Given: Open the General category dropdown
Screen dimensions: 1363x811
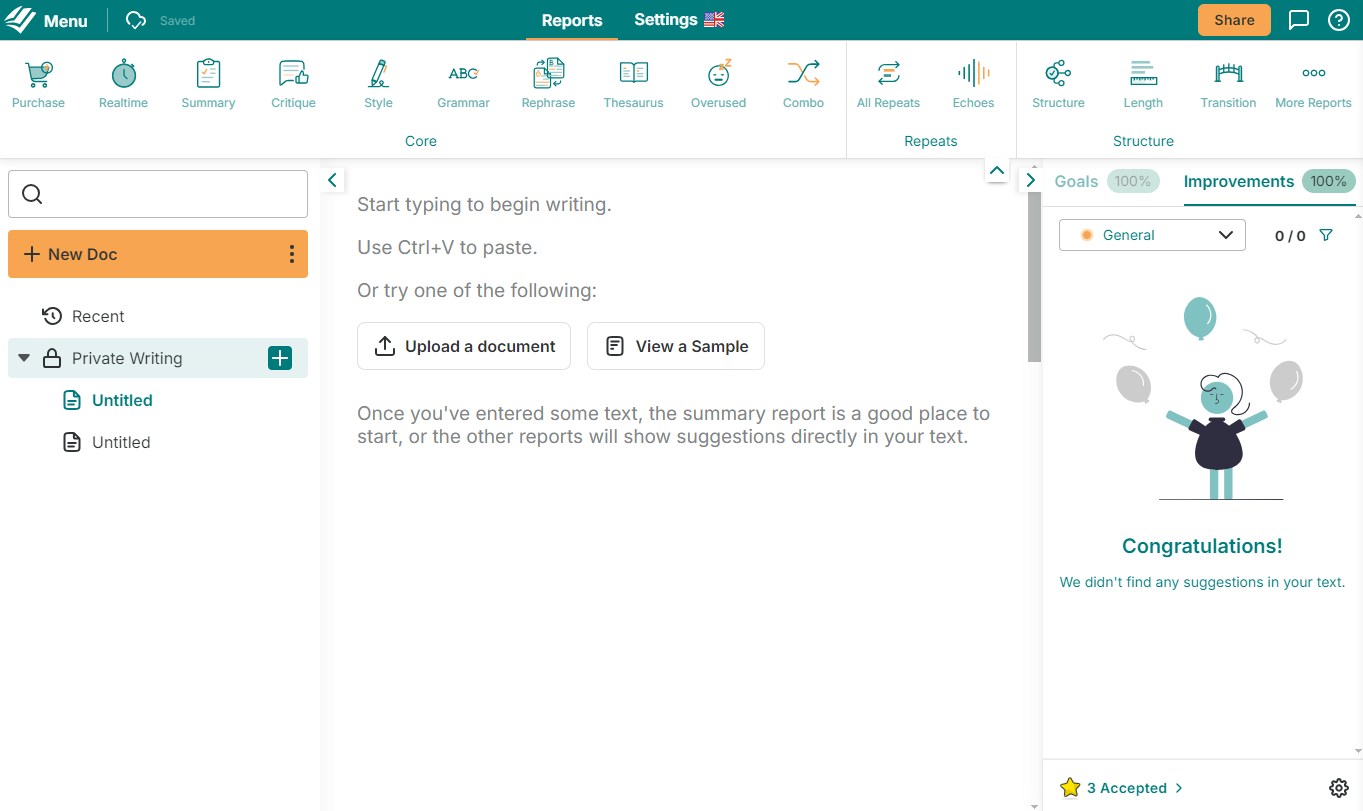Looking at the screenshot, I should click(x=1152, y=235).
